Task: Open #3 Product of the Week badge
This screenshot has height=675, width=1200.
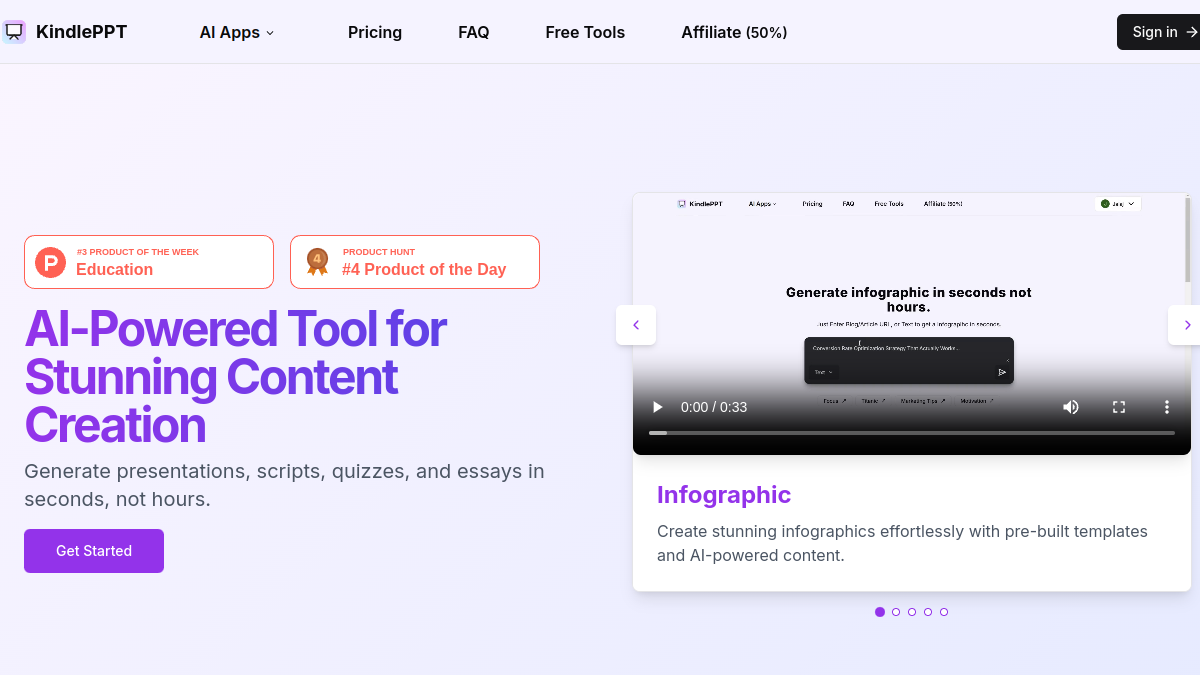Action: click(x=149, y=262)
